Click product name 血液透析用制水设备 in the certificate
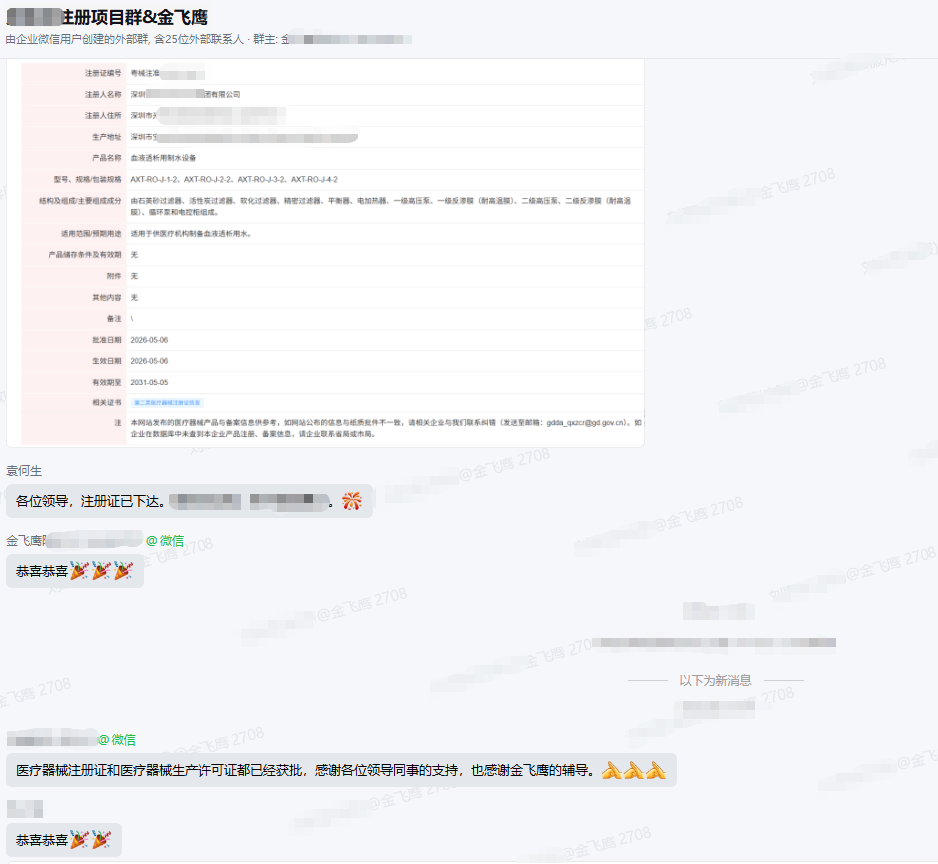938x864 pixels. pos(163,158)
